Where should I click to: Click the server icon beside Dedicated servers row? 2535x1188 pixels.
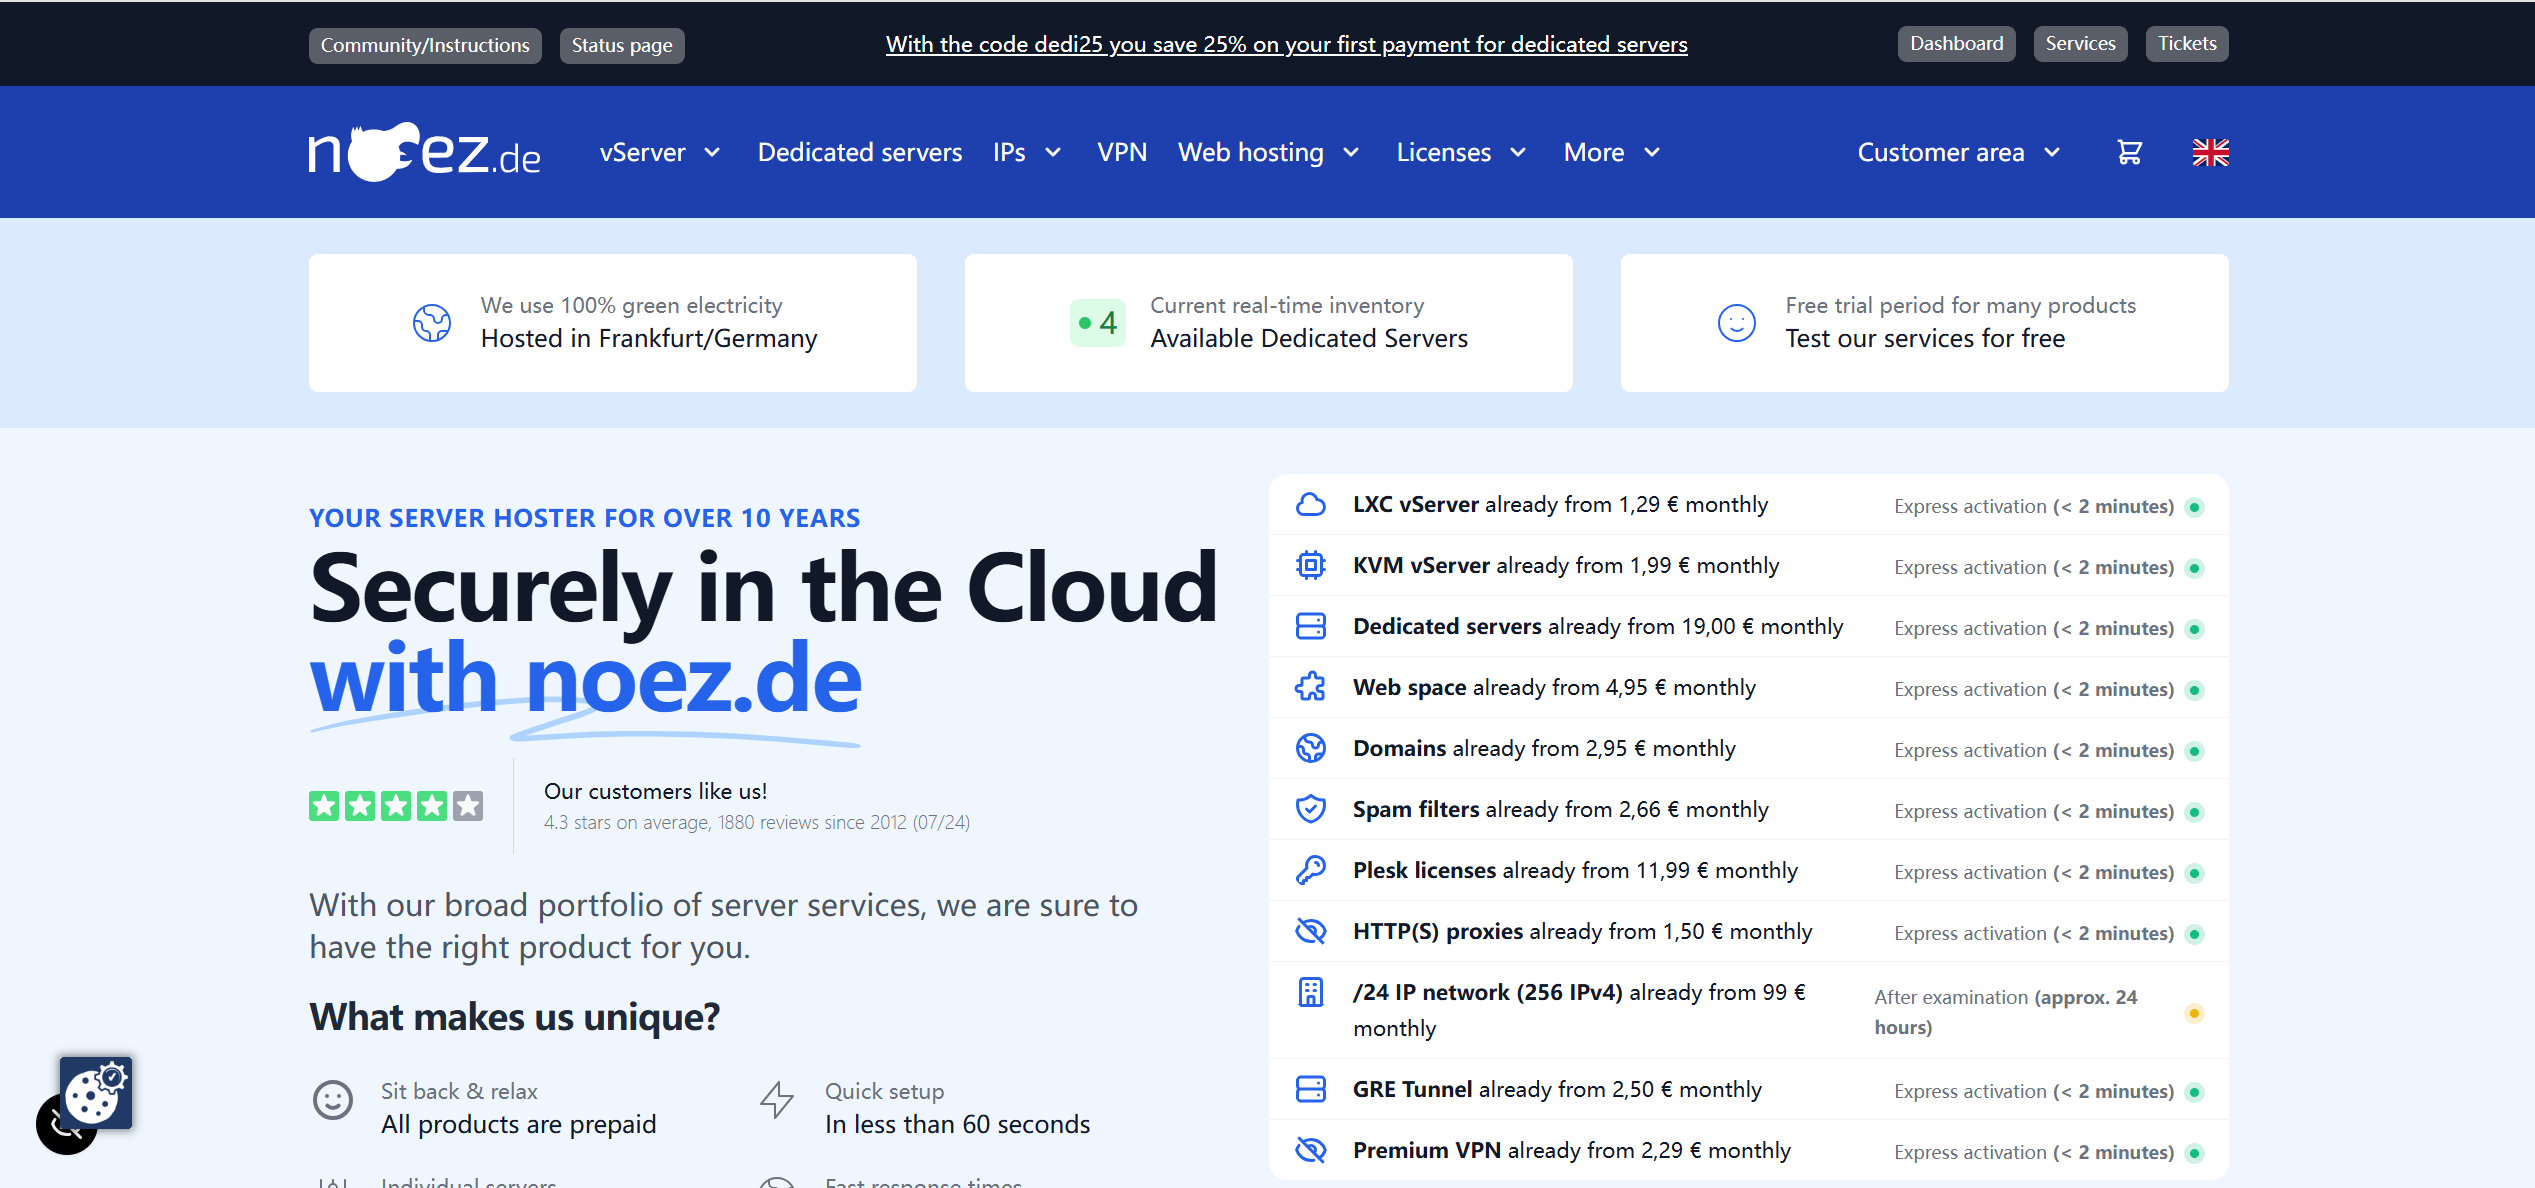pos(1311,627)
